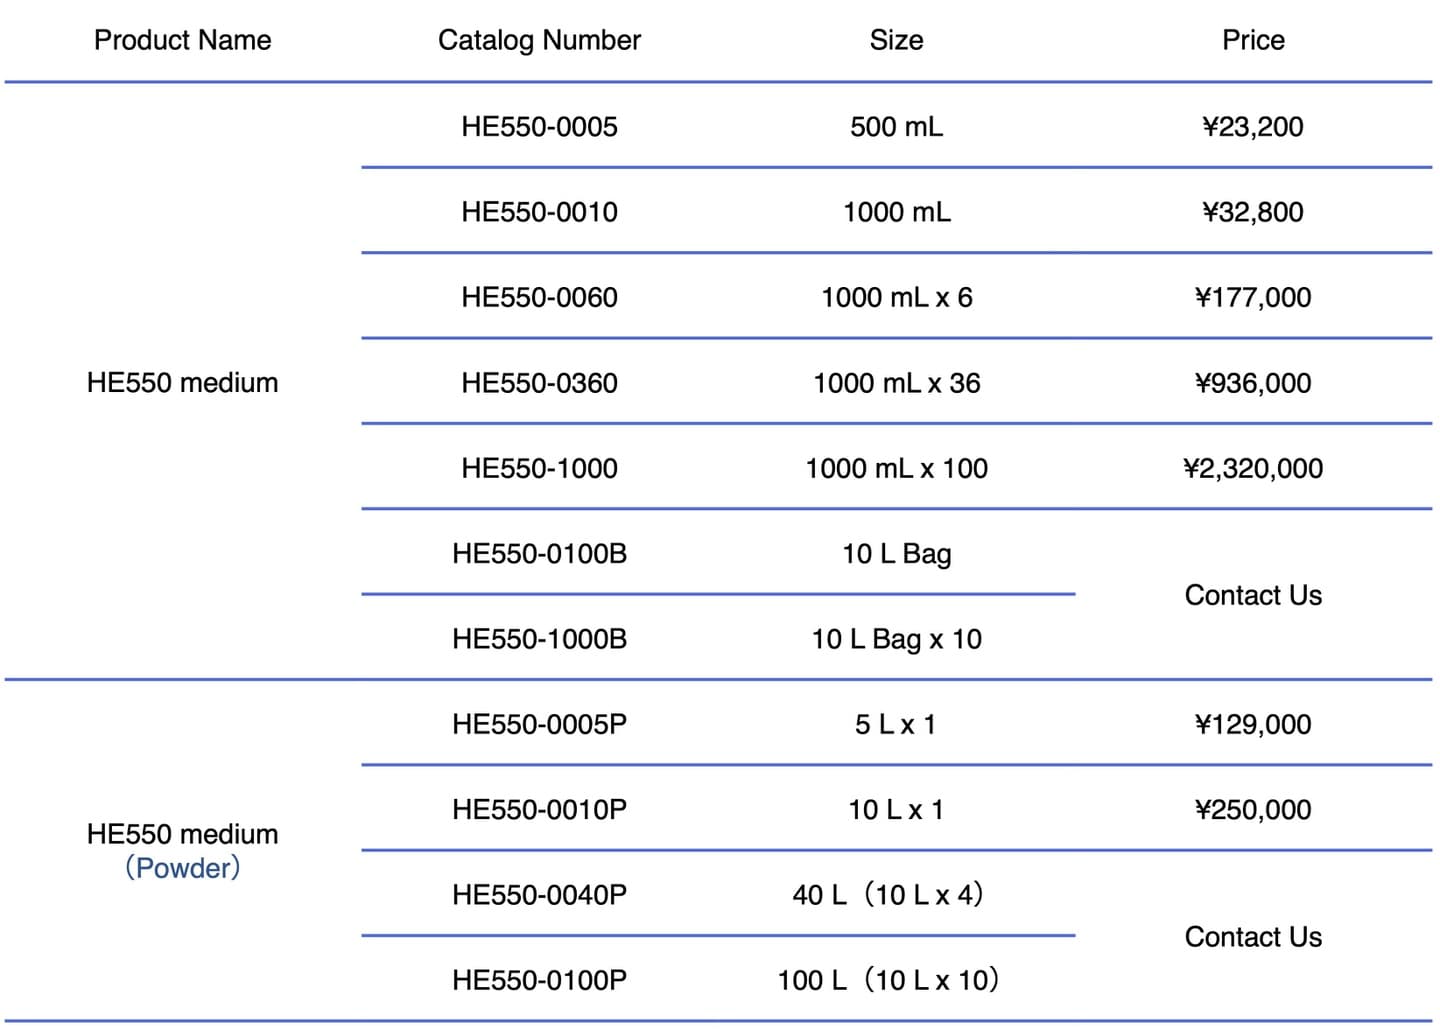The height and width of the screenshot is (1030, 1440).
Task: Click the HE550-0100B bag catalog number
Action: pos(539,554)
